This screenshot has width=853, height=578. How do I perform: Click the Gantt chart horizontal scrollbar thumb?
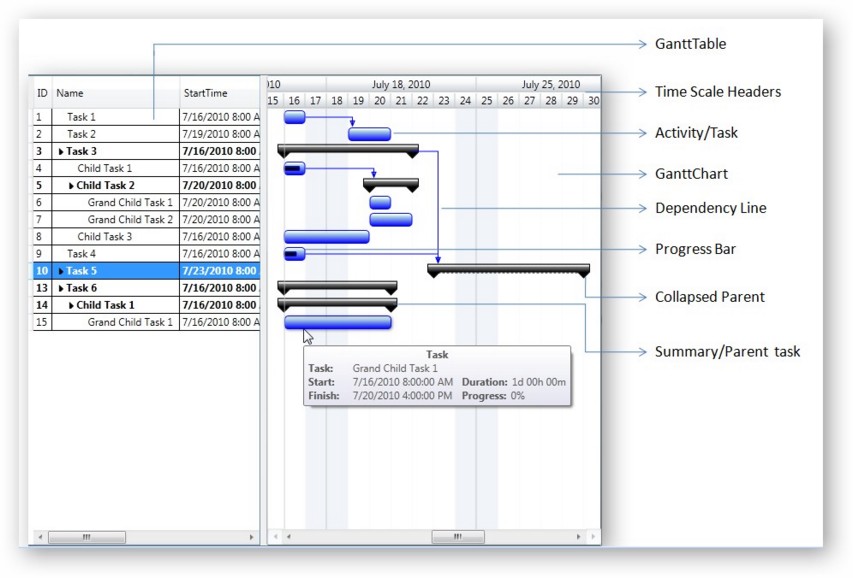457,537
